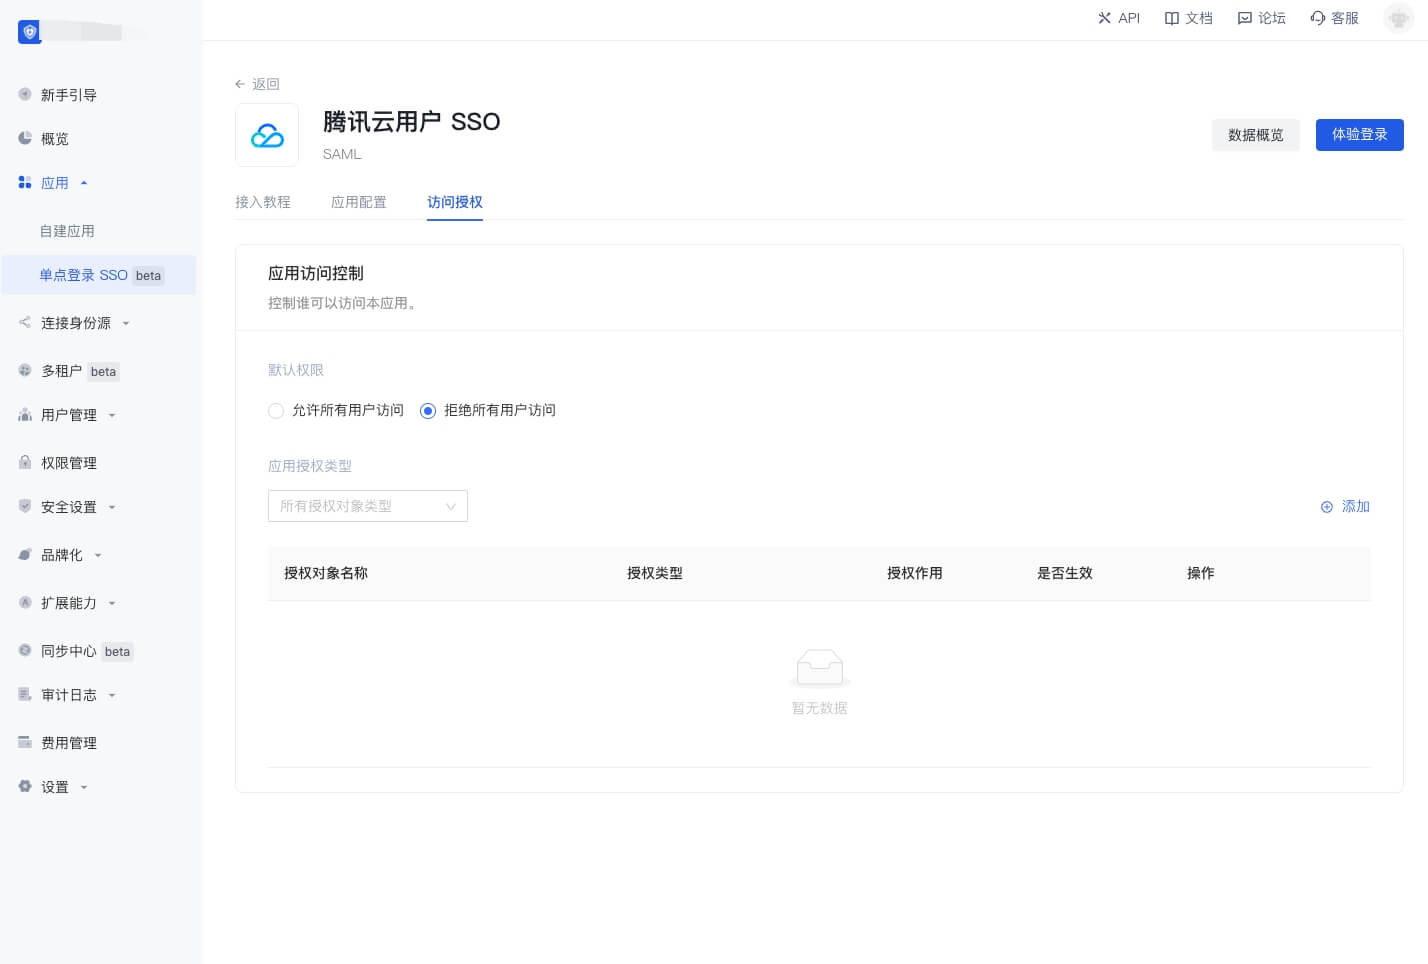Screen dimensions: 1428x964
Task: Open the 费用管理 billing icon
Action: pyautogui.click(x=25, y=742)
